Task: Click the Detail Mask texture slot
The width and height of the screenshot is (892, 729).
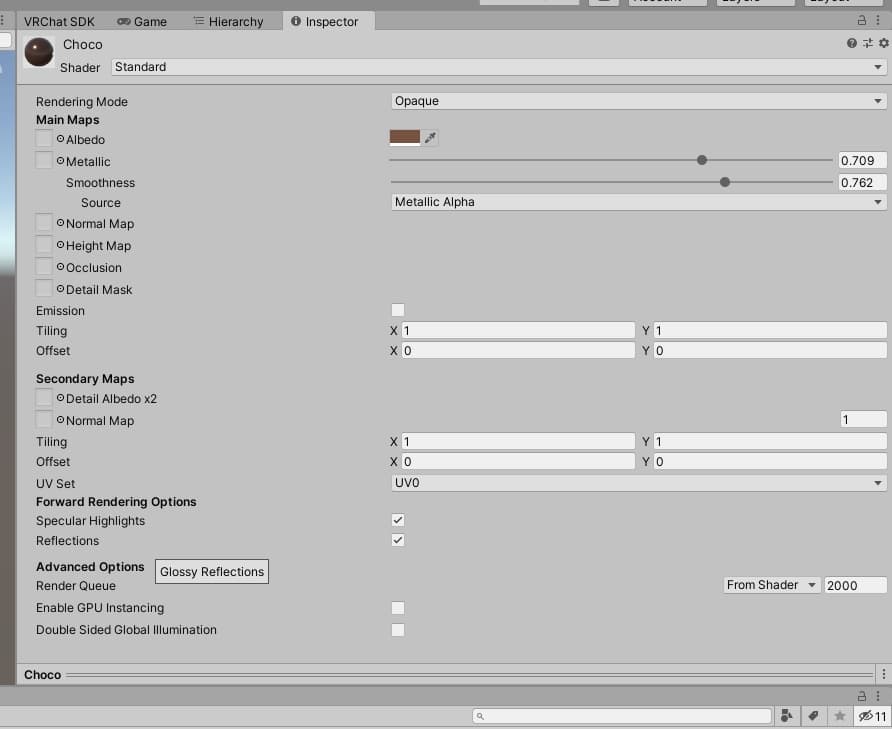Action: tap(44, 289)
